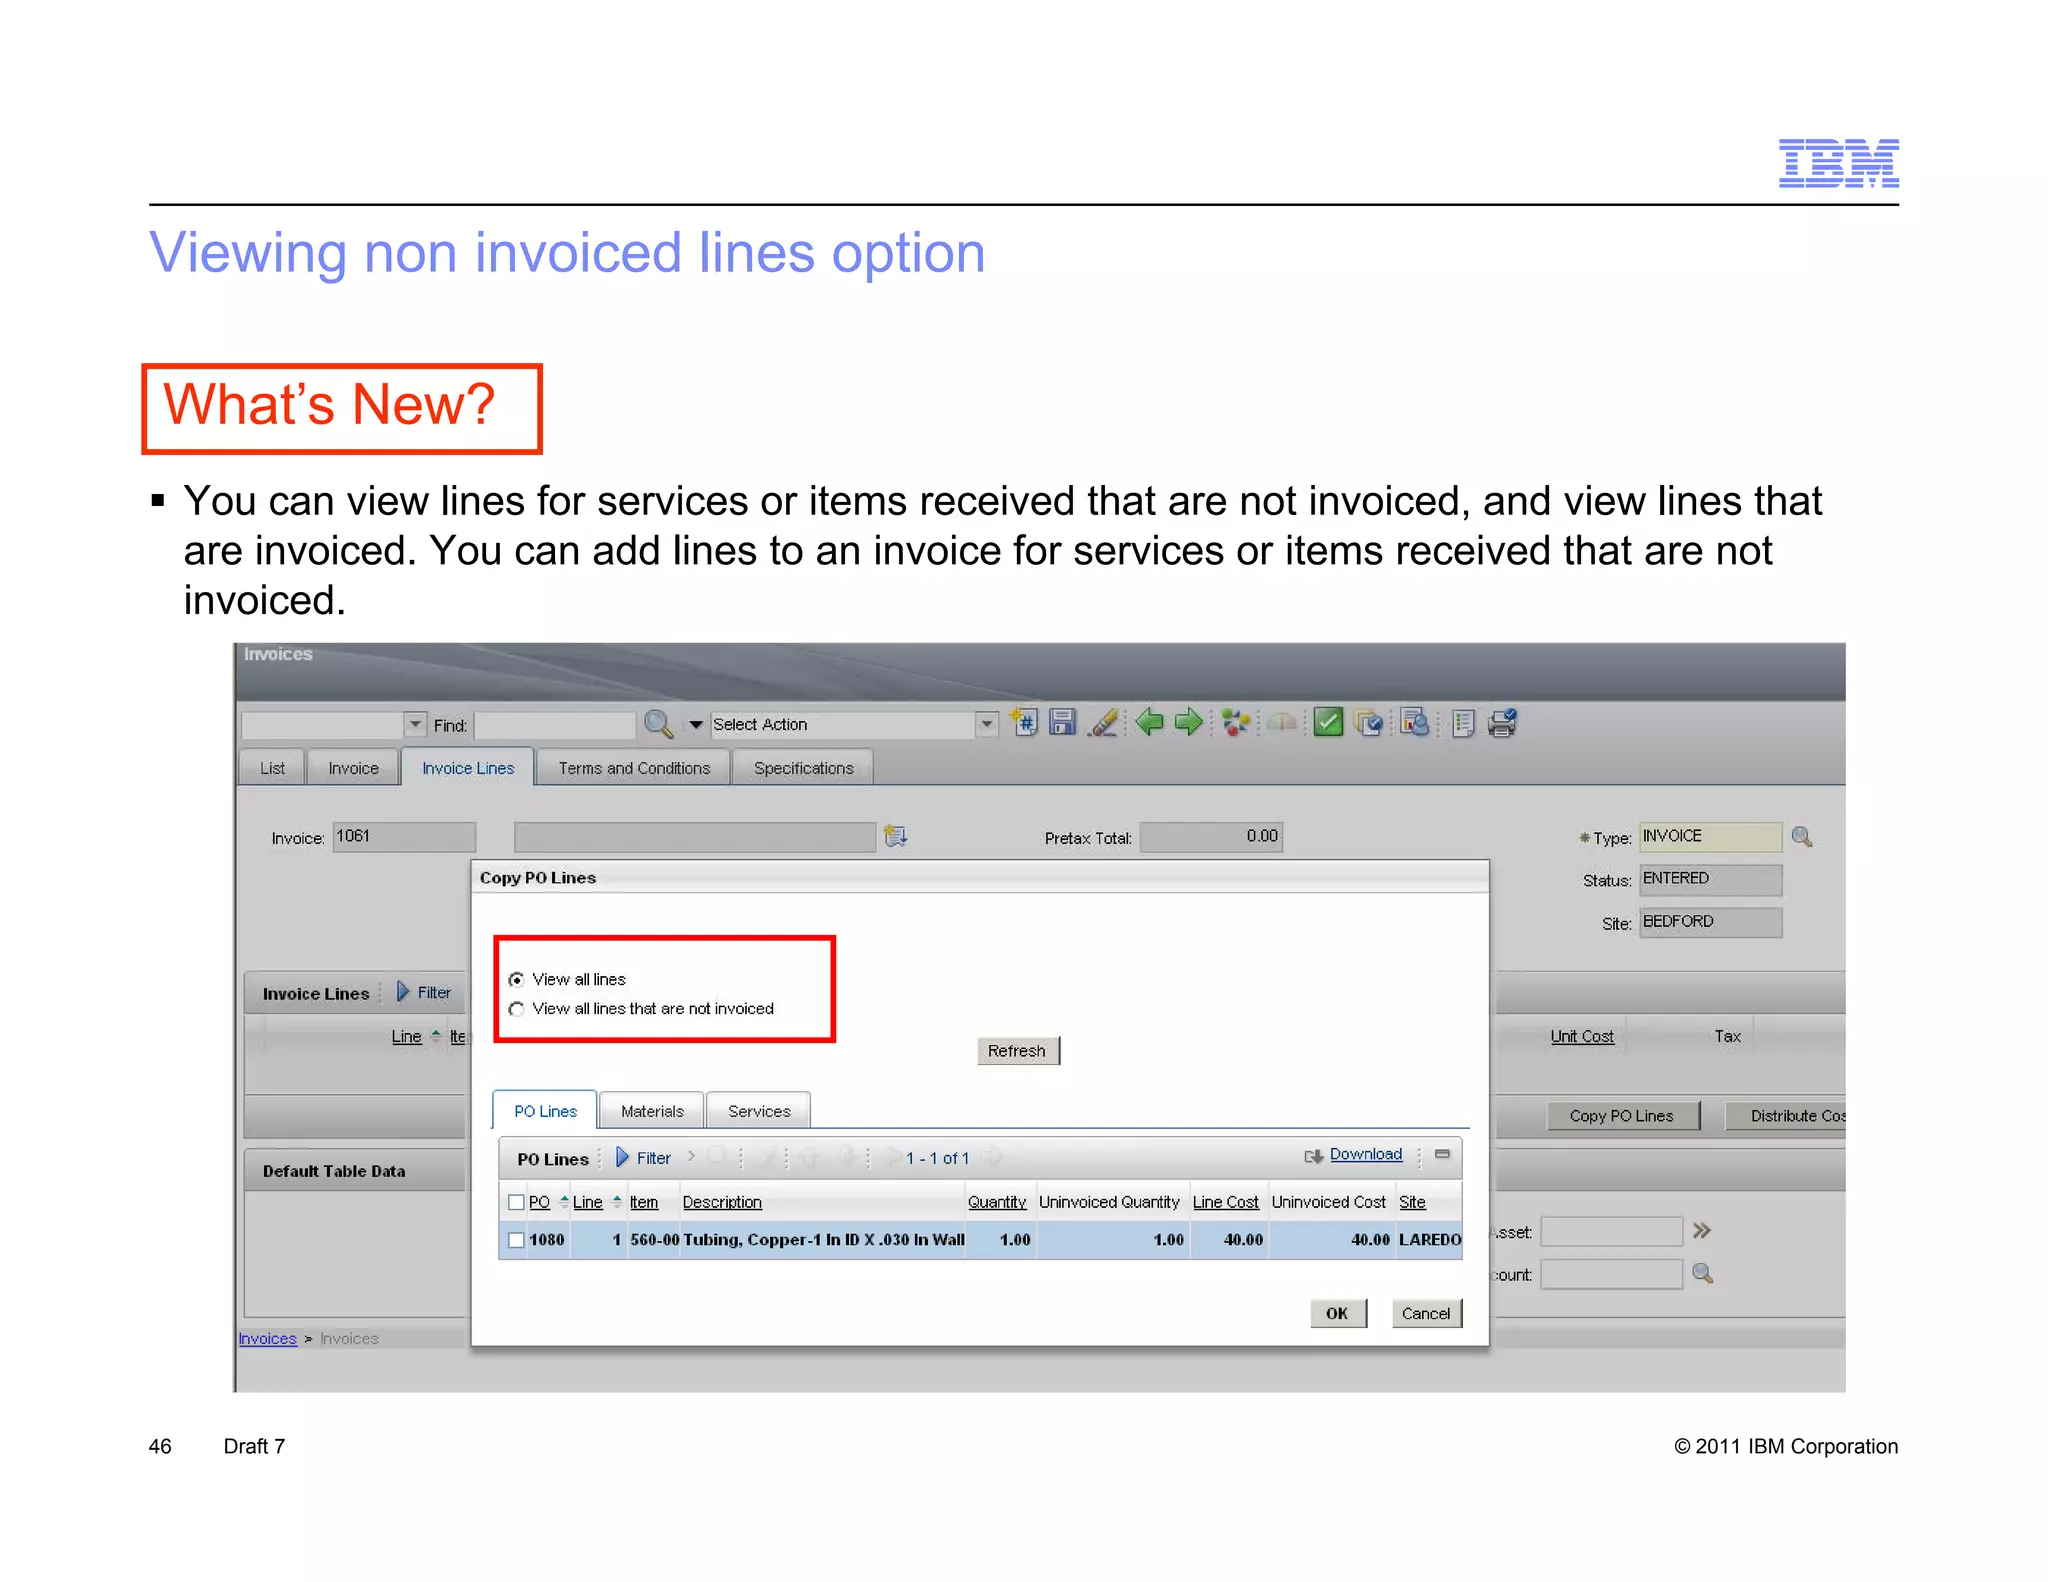Click the green checkmark Approve icon

tap(1328, 722)
